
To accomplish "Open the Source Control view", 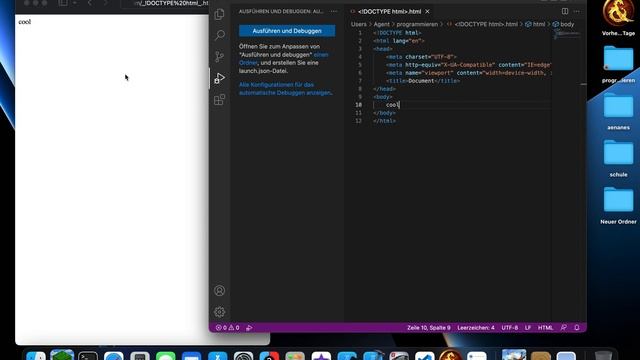I will 220,56.
